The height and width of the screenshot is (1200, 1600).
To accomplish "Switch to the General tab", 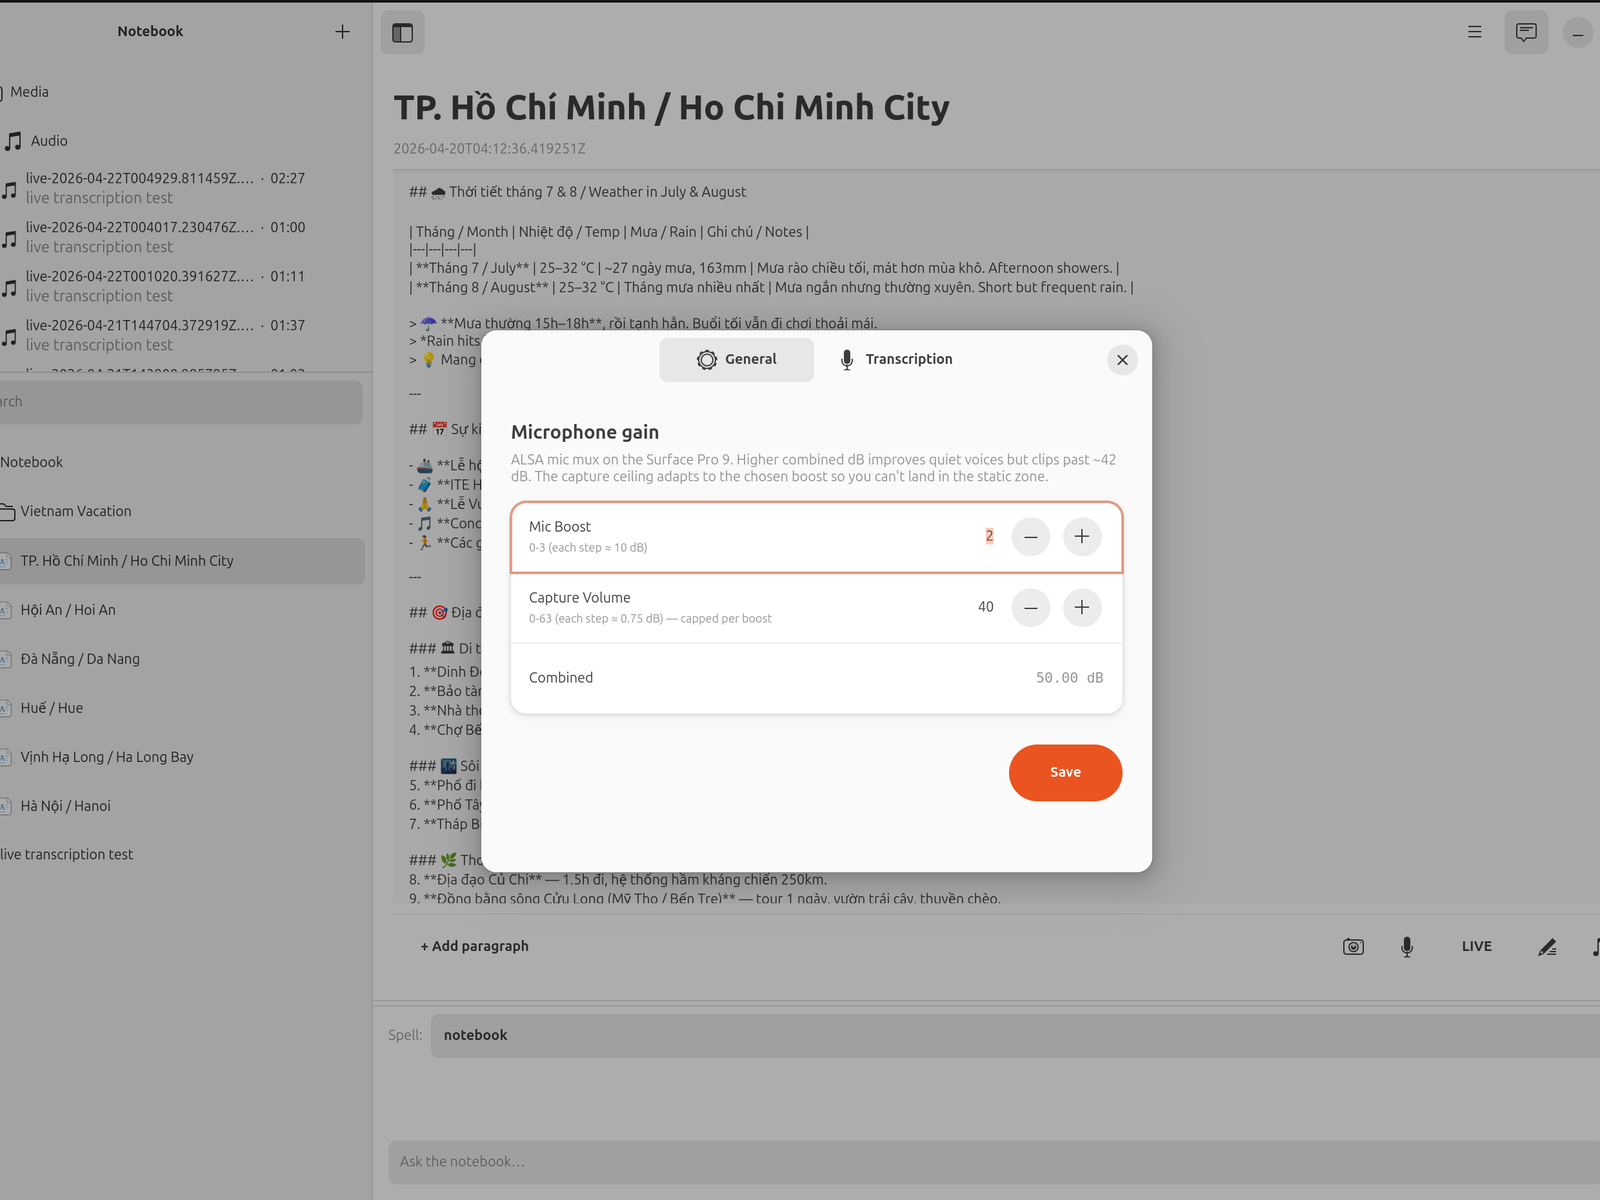I will [x=737, y=360].
